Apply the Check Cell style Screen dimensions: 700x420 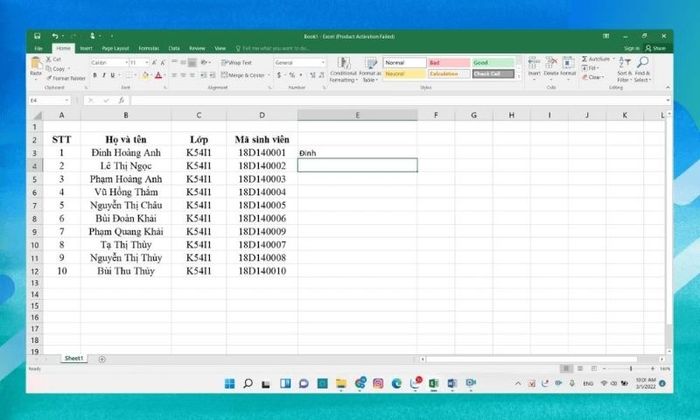coord(493,74)
